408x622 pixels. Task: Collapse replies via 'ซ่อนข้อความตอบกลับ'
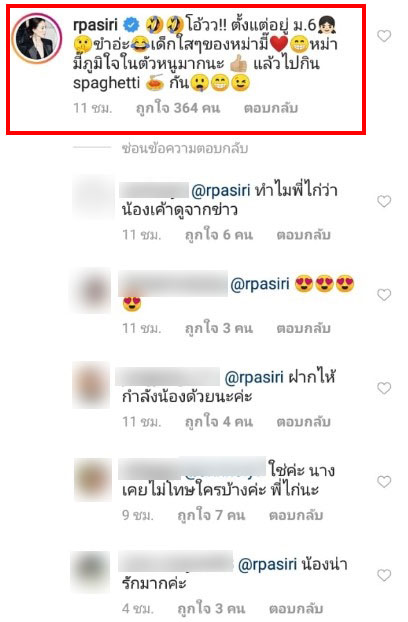185,148
